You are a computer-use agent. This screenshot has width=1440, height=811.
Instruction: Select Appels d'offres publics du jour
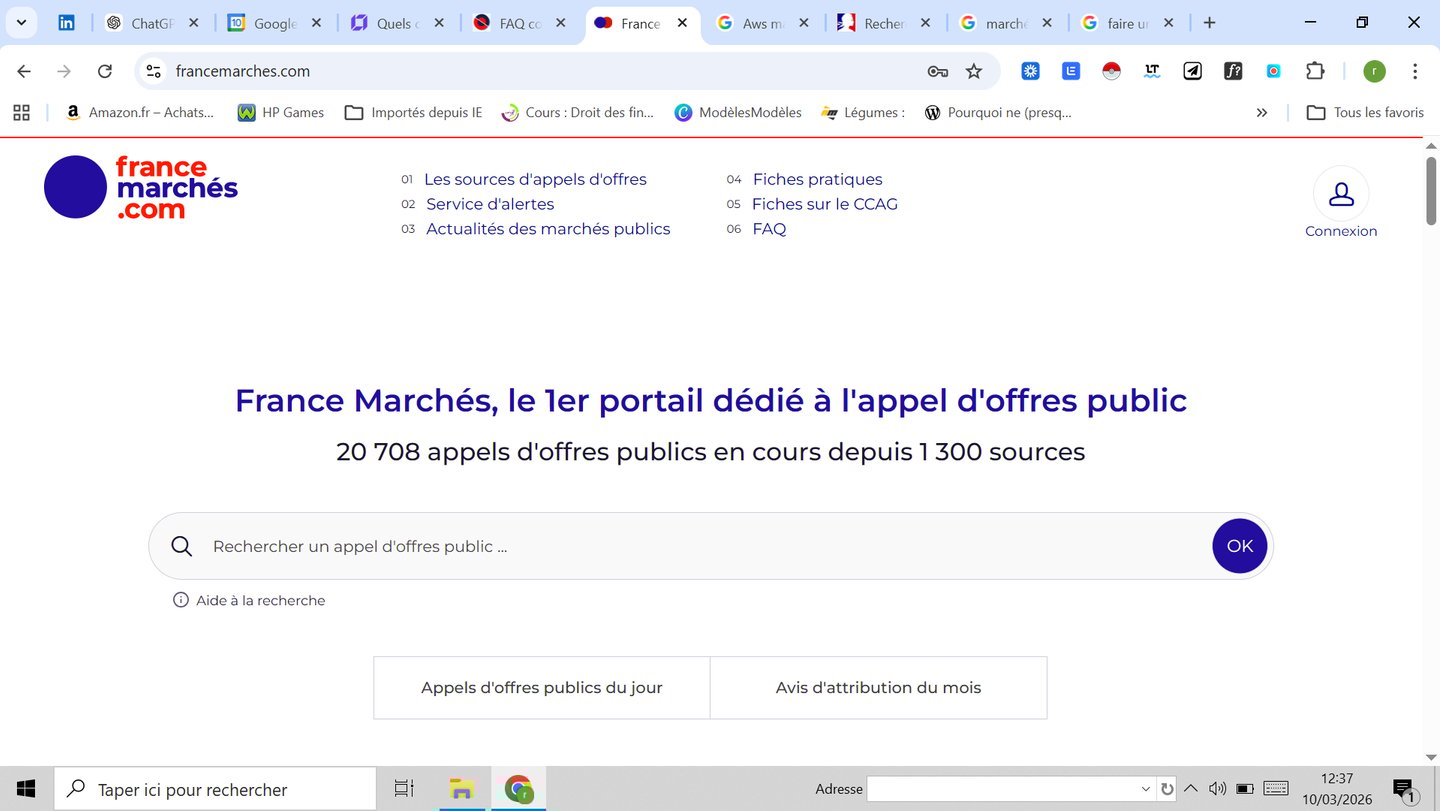542,688
